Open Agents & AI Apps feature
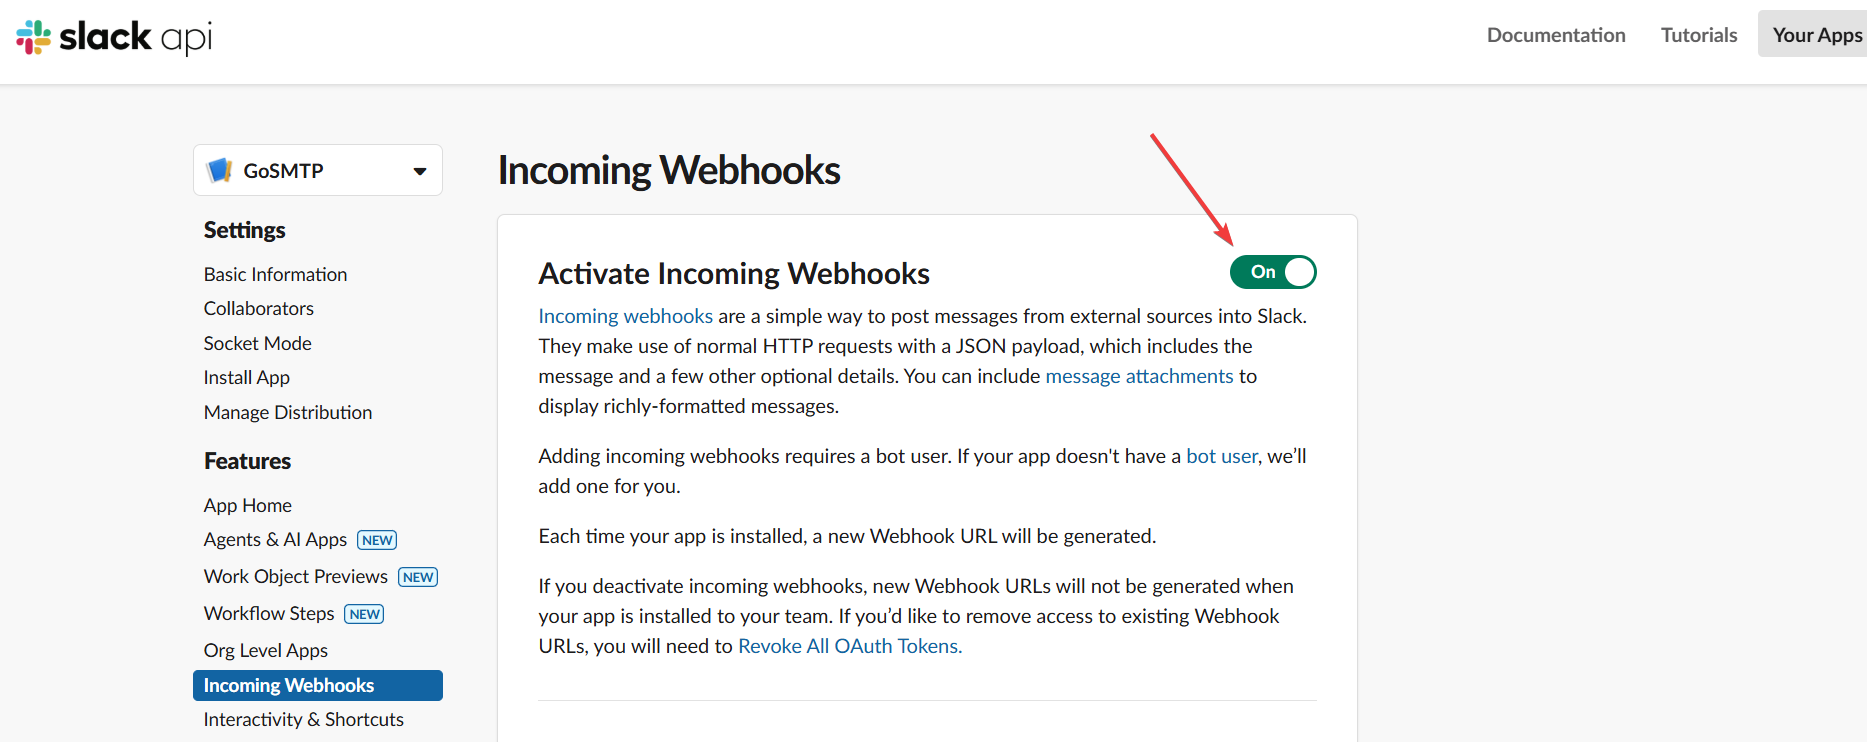1867x742 pixels. tap(275, 539)
